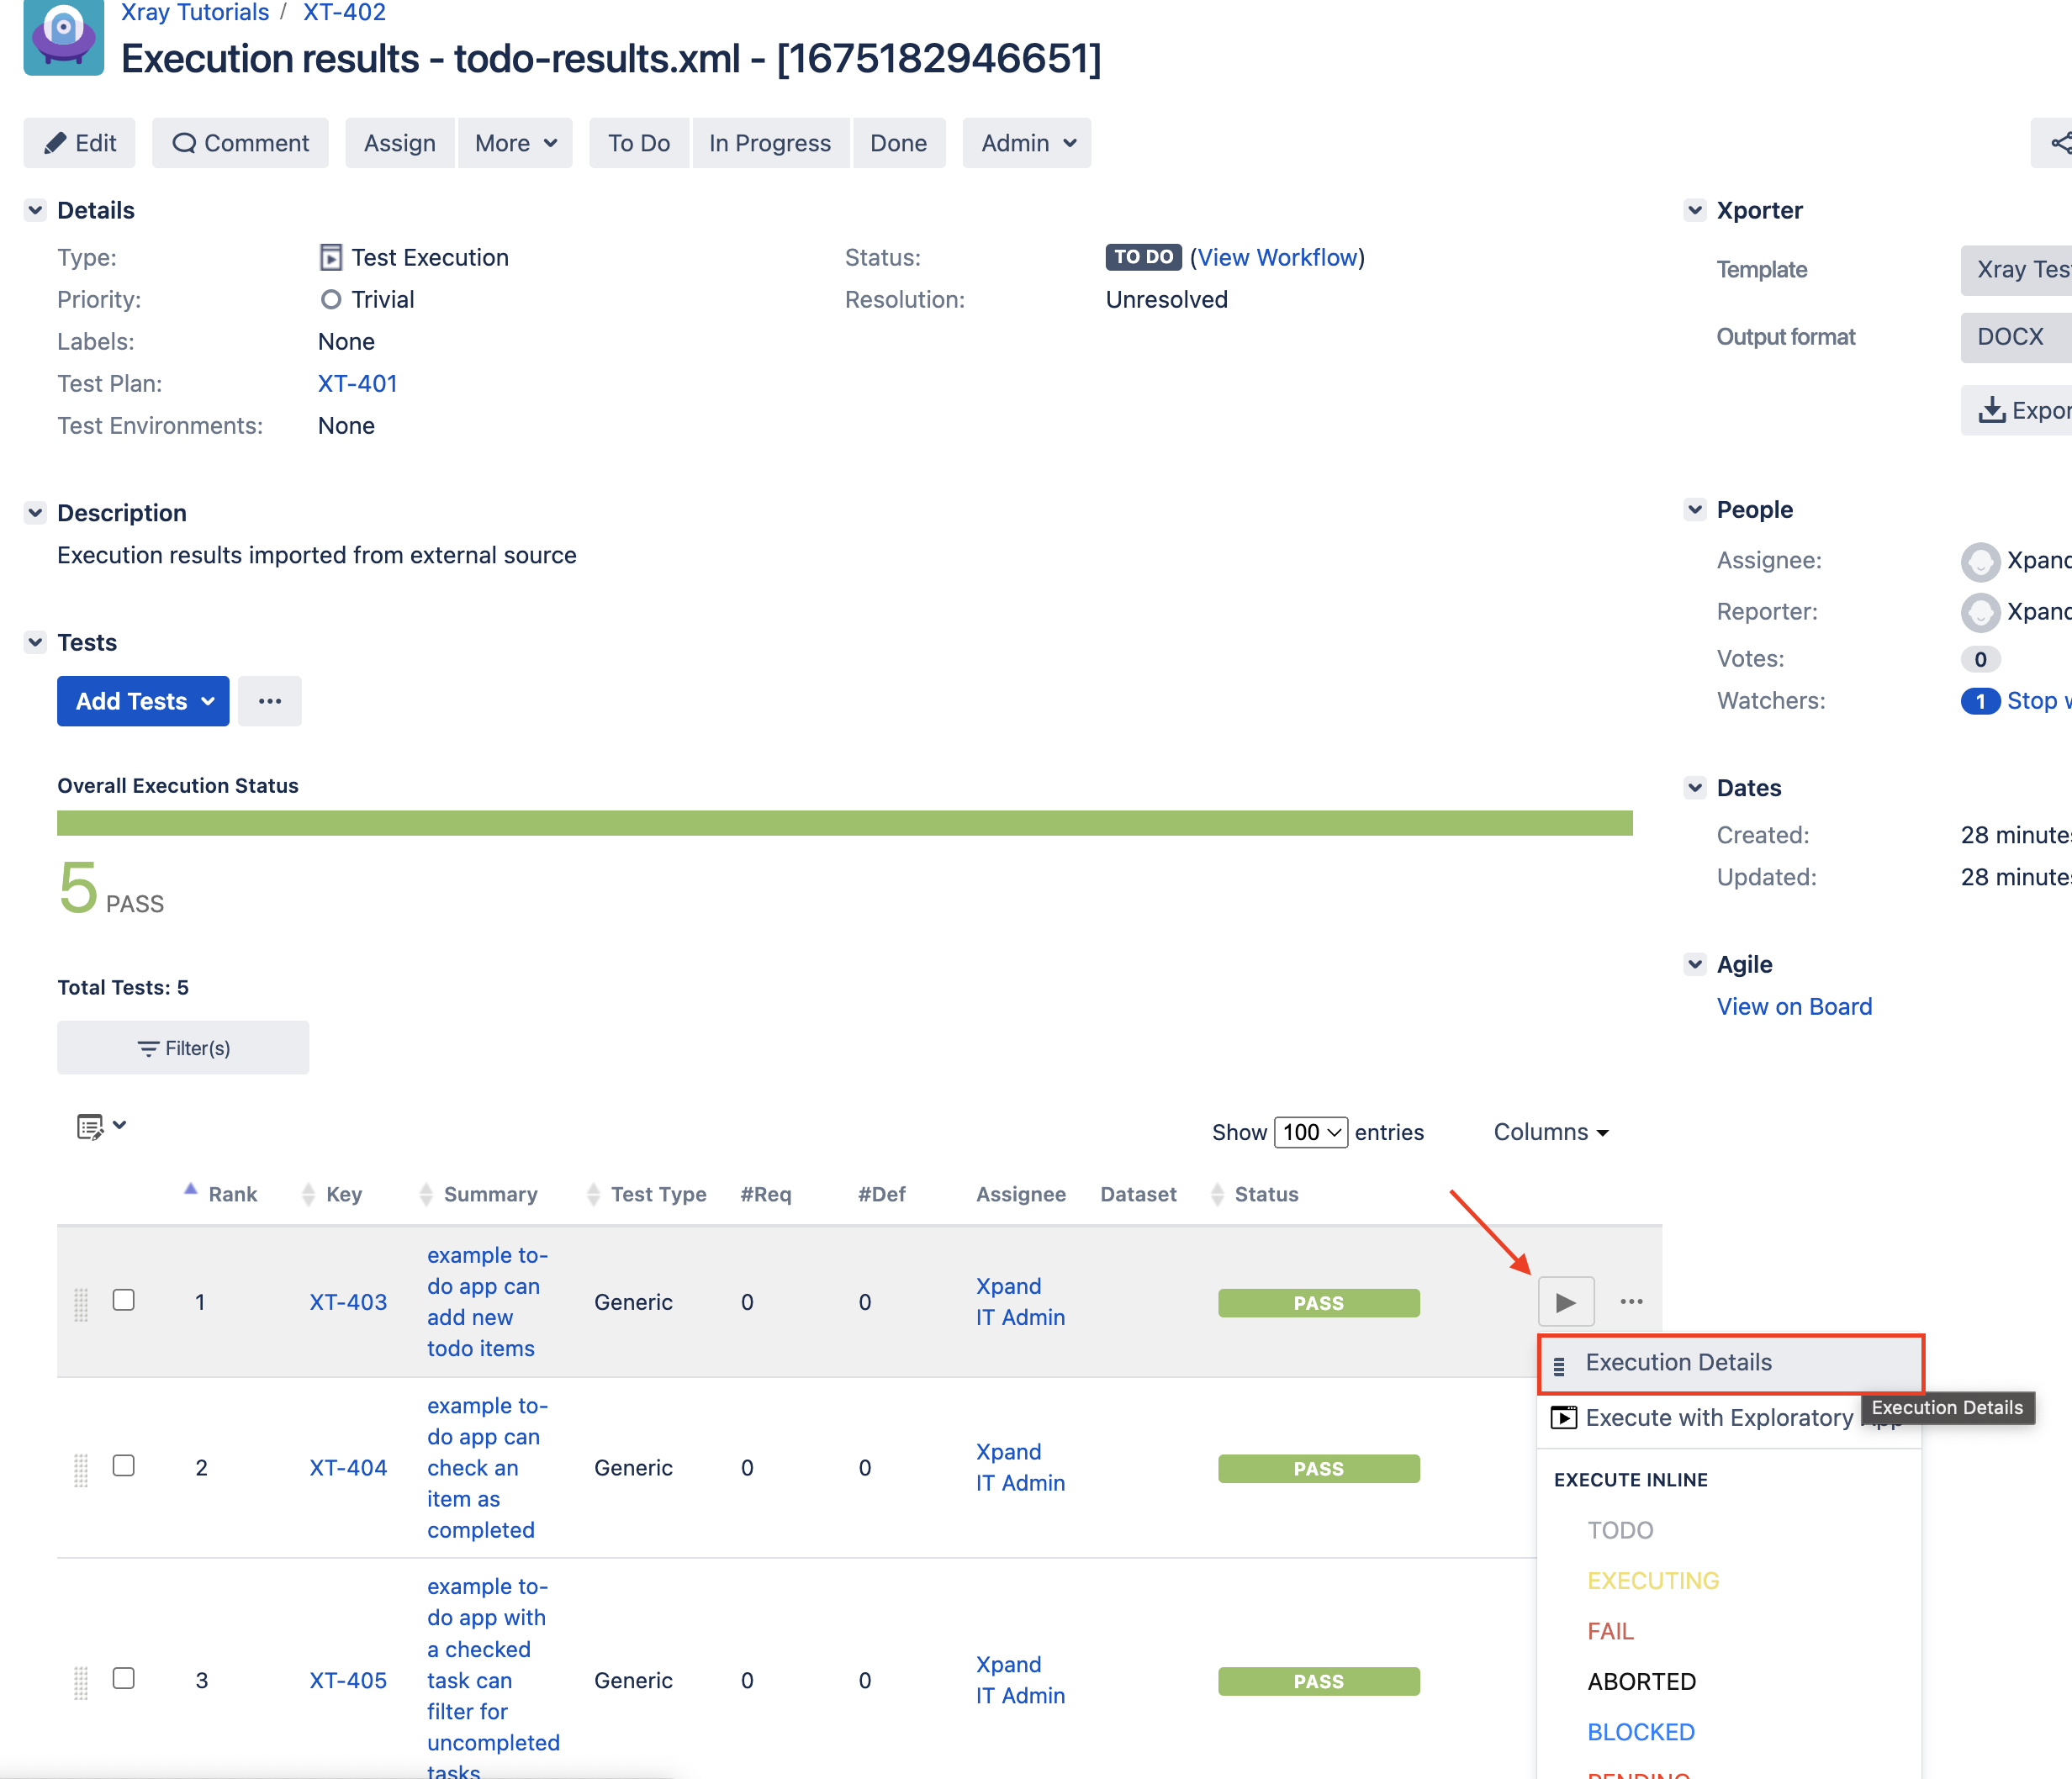This screenshot has height=1779, width=2072.
Task: Transition issue to Done
Action: 898,143
